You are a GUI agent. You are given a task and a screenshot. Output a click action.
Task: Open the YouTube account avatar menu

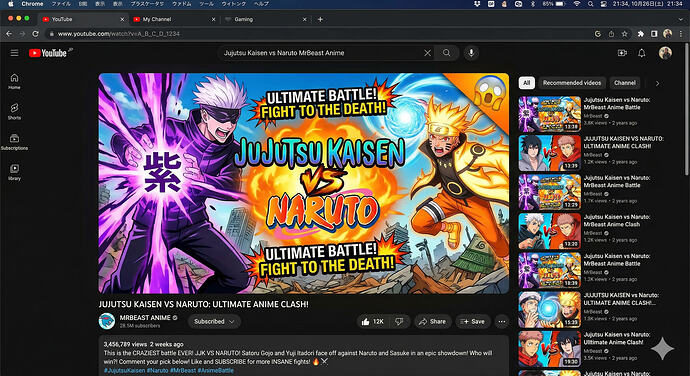[x=665, y=53]
